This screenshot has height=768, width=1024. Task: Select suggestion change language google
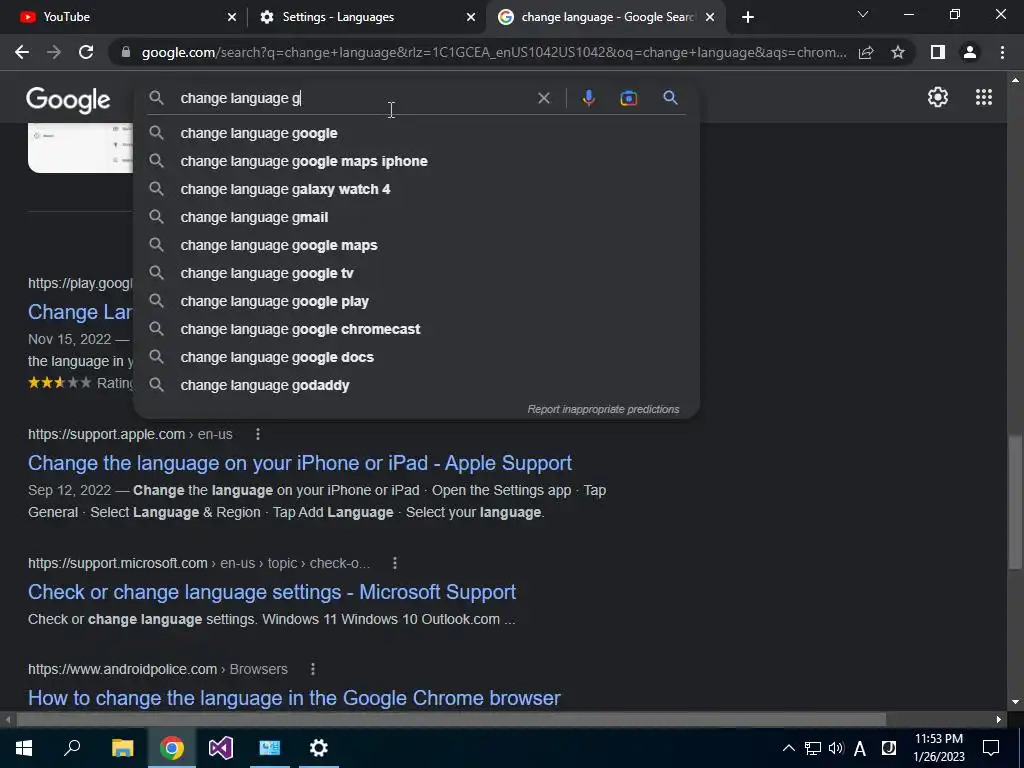click(416, 133)
